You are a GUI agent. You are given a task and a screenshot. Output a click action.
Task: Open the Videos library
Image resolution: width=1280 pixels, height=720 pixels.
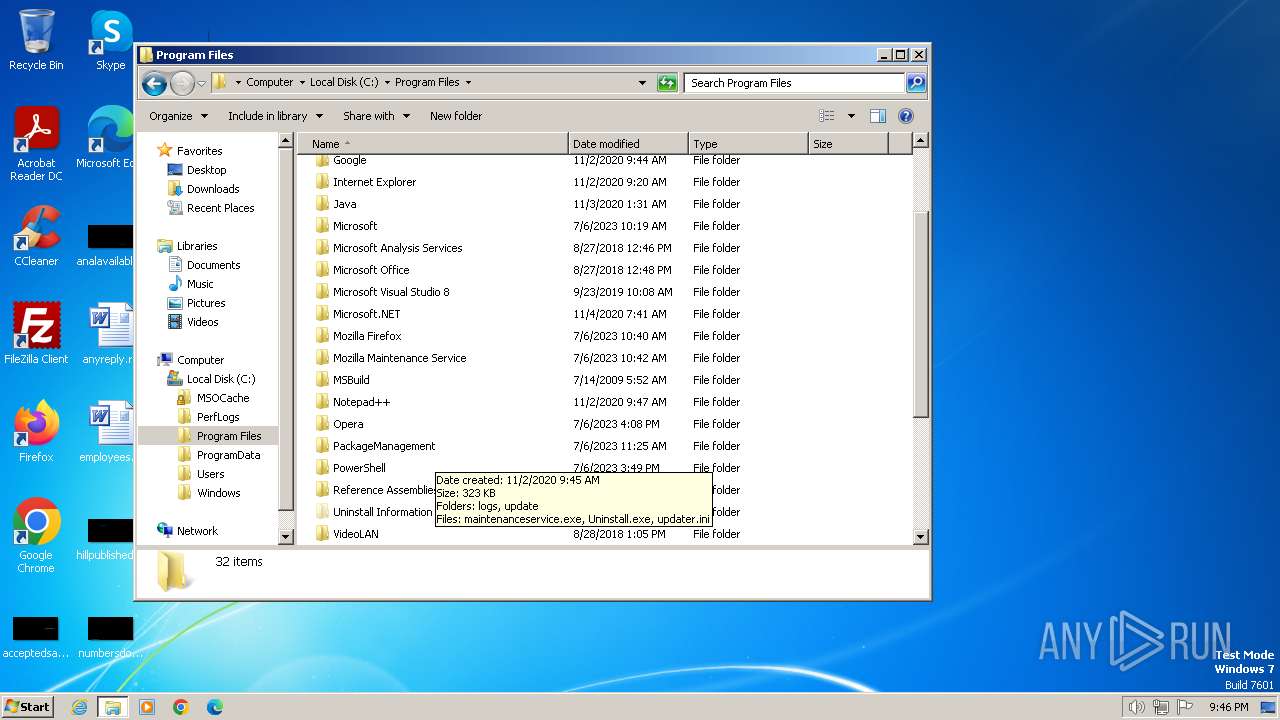click(202, 322)
